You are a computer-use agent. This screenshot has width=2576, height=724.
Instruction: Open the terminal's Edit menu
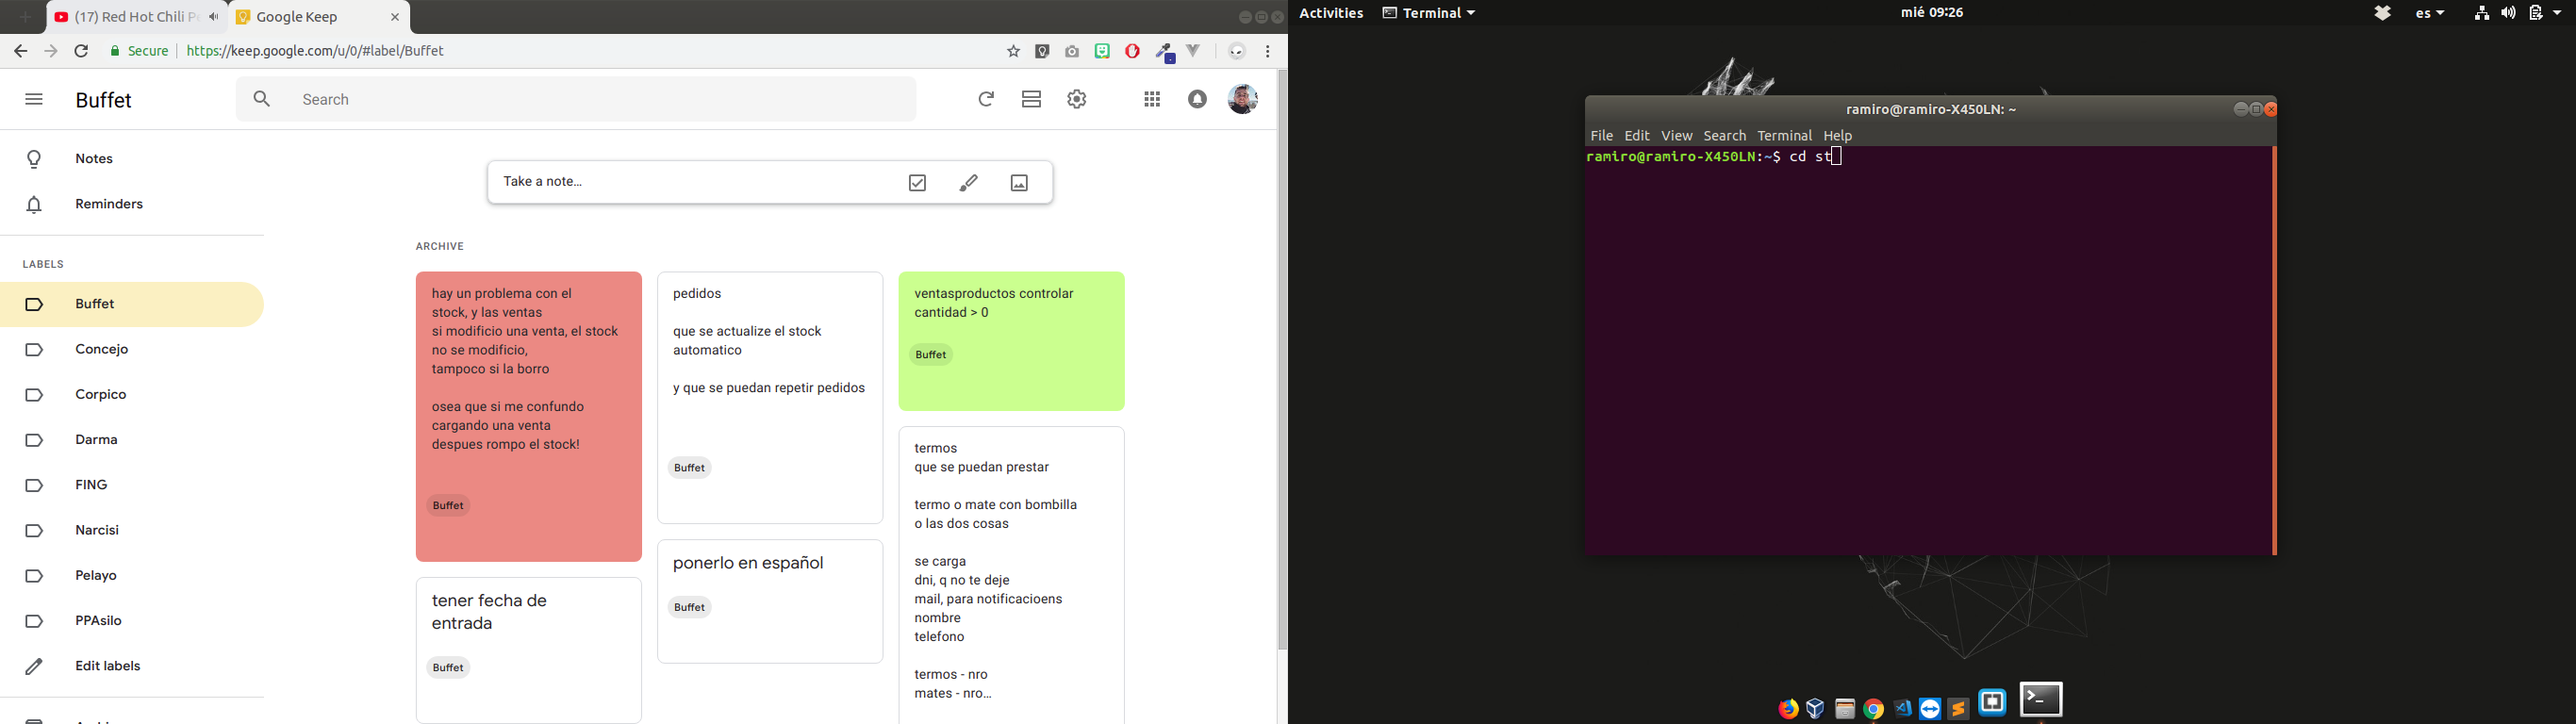(1637, 136)
